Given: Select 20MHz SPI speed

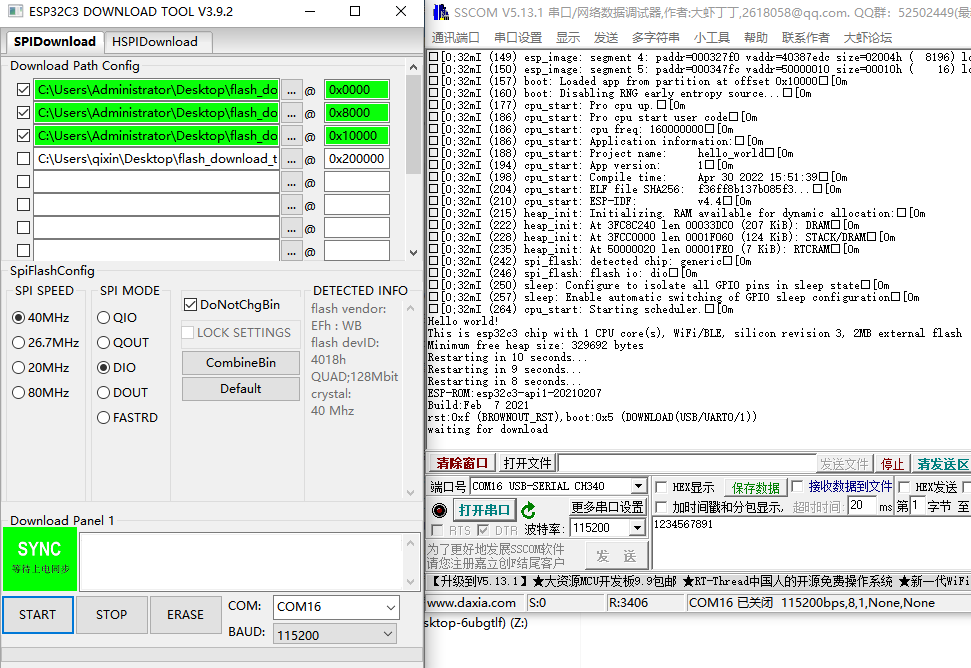Looking at the screenshot, I should tap(19, 368).
